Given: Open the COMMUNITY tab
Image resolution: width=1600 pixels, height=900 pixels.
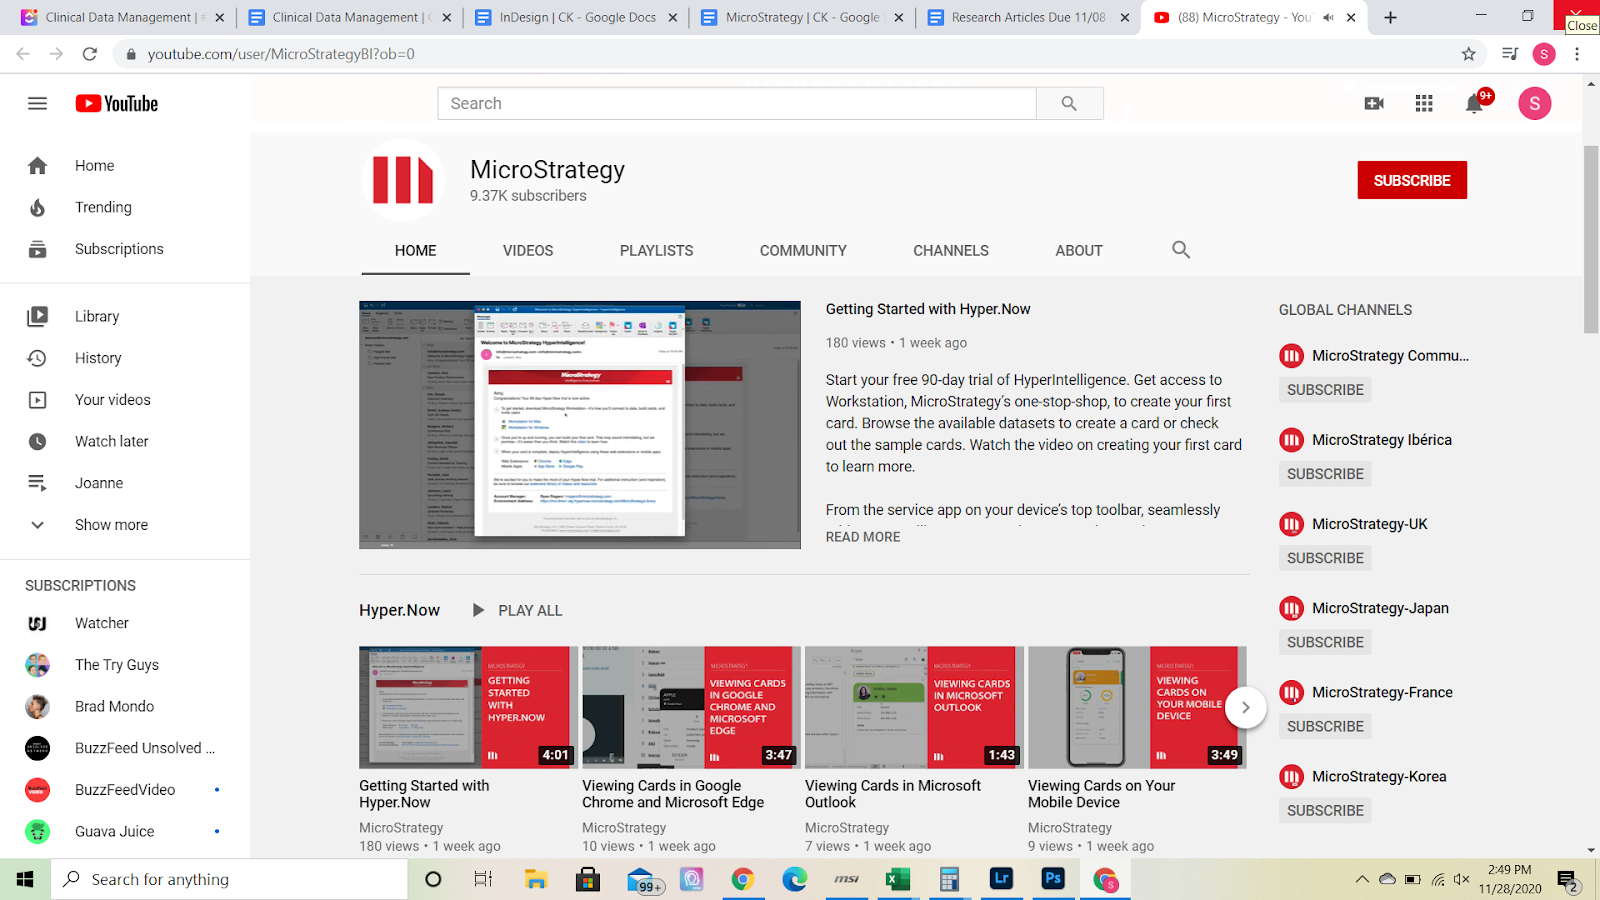Looking at the screenshot, I should 803,251.
